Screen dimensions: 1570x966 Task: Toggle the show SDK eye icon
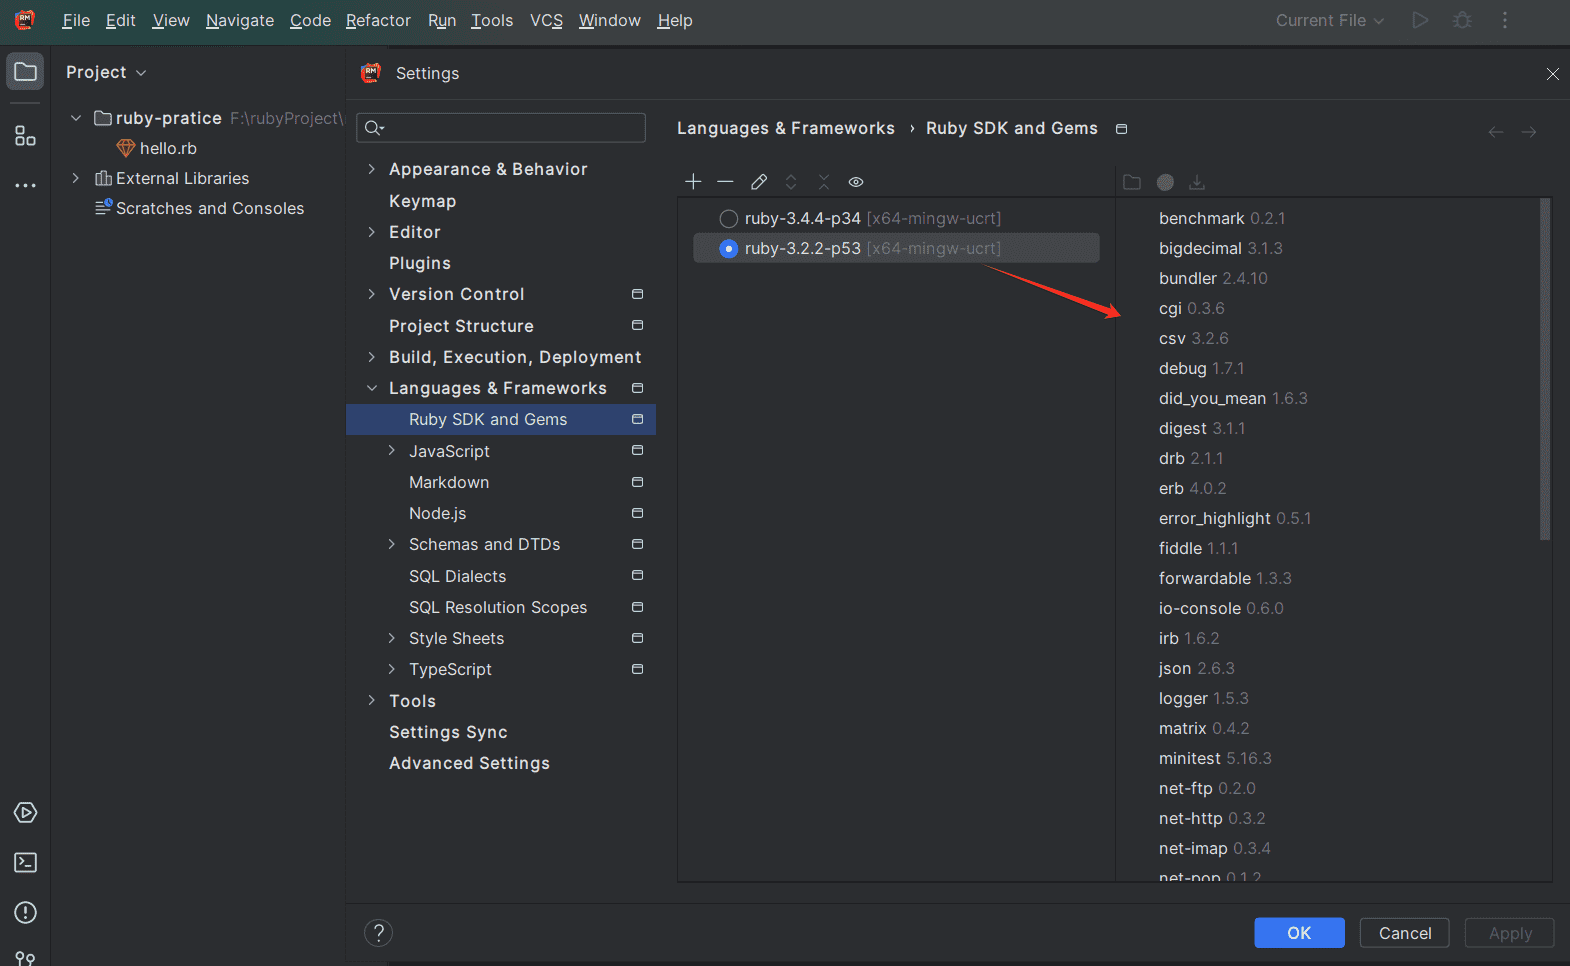856,182
